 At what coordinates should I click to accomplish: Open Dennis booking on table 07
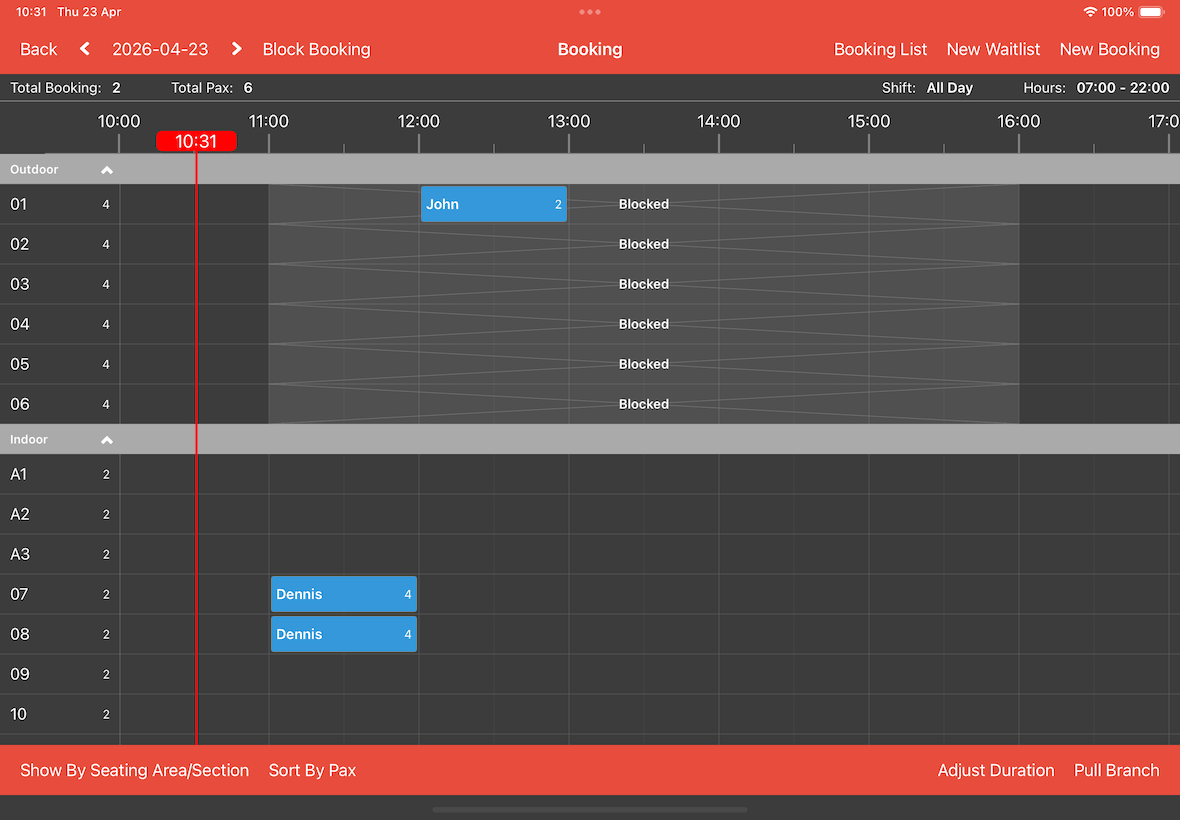(x=344, y=594)
